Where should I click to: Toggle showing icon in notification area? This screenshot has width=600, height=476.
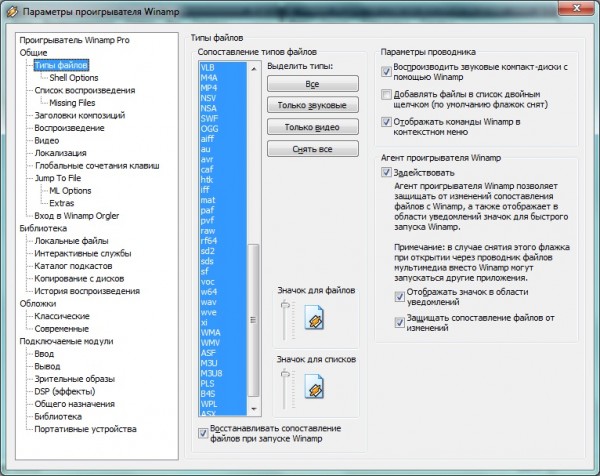coord(399,297)
